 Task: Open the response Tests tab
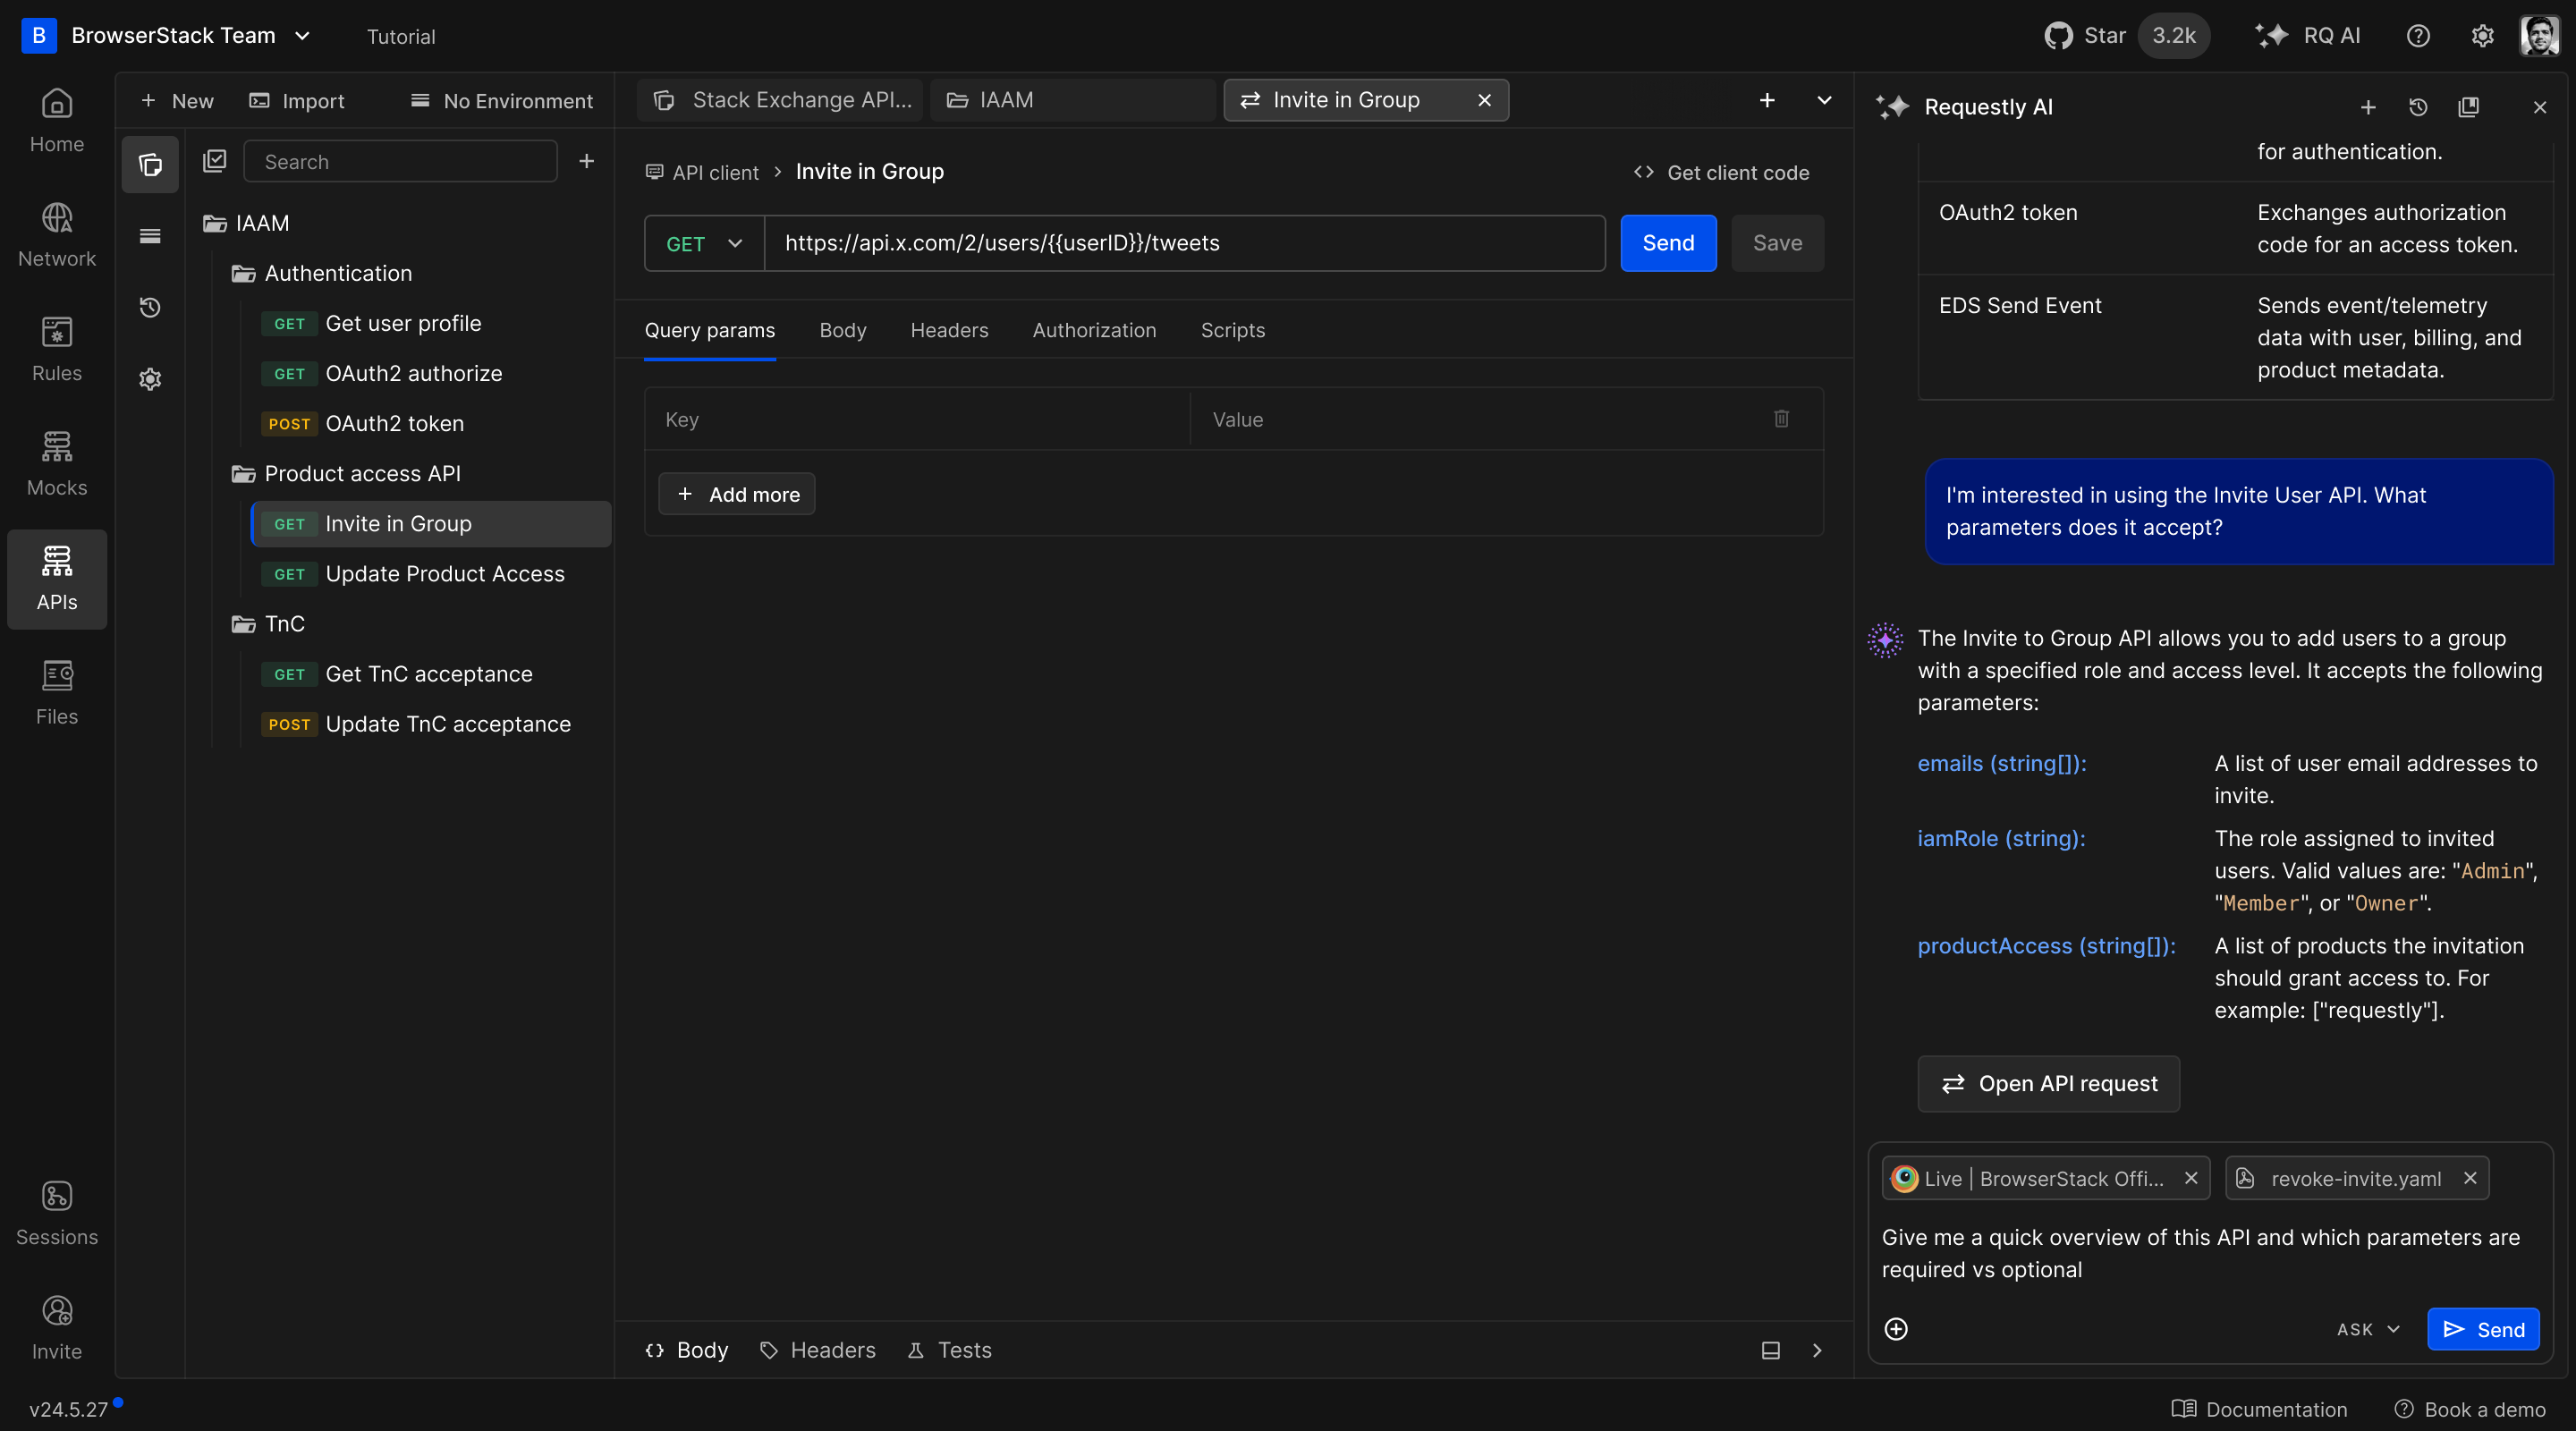point(950,1350)
